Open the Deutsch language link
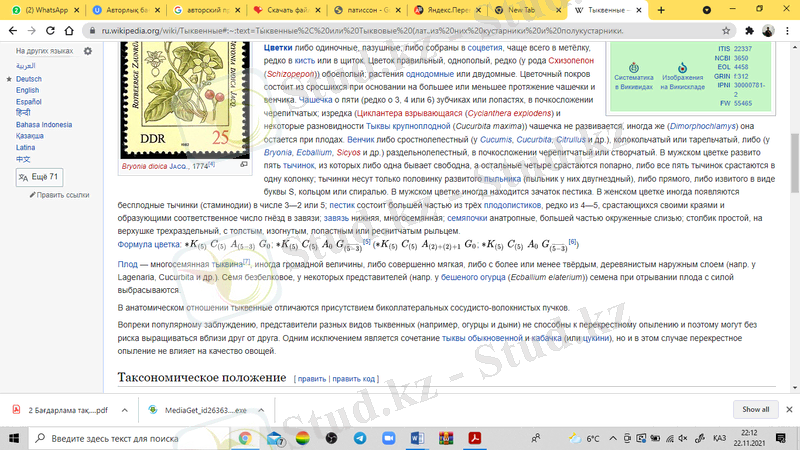Screen dimensions: 800x450 point(28,79)
